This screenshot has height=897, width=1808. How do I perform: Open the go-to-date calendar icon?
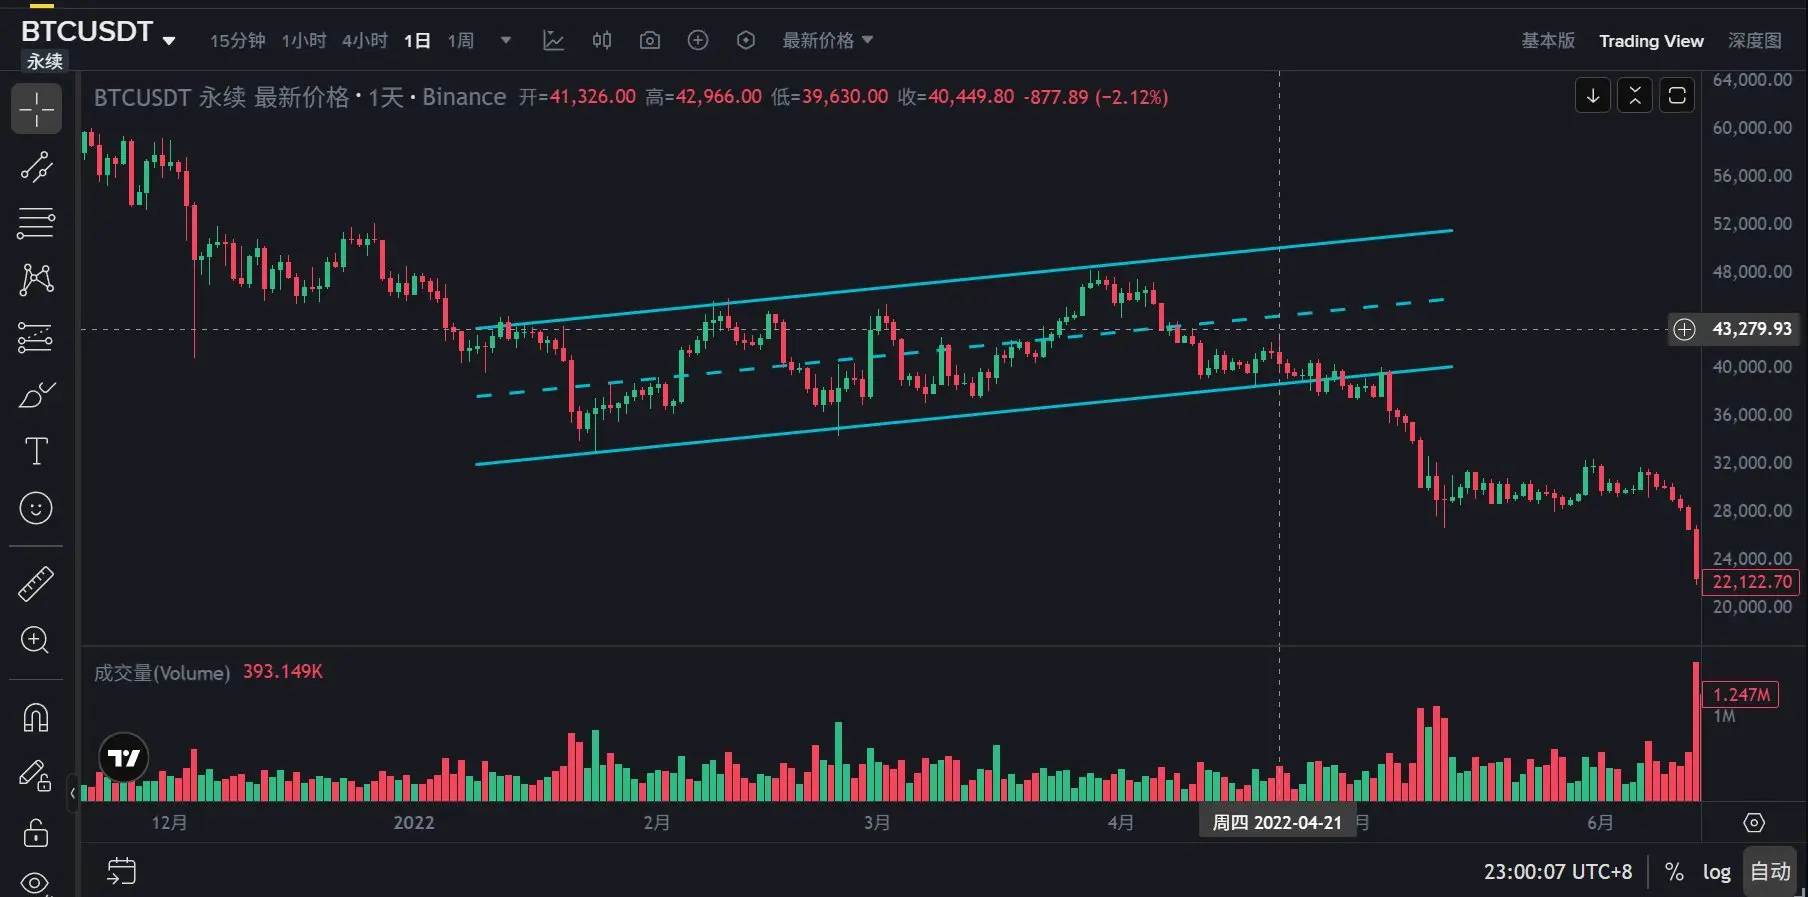121,871
